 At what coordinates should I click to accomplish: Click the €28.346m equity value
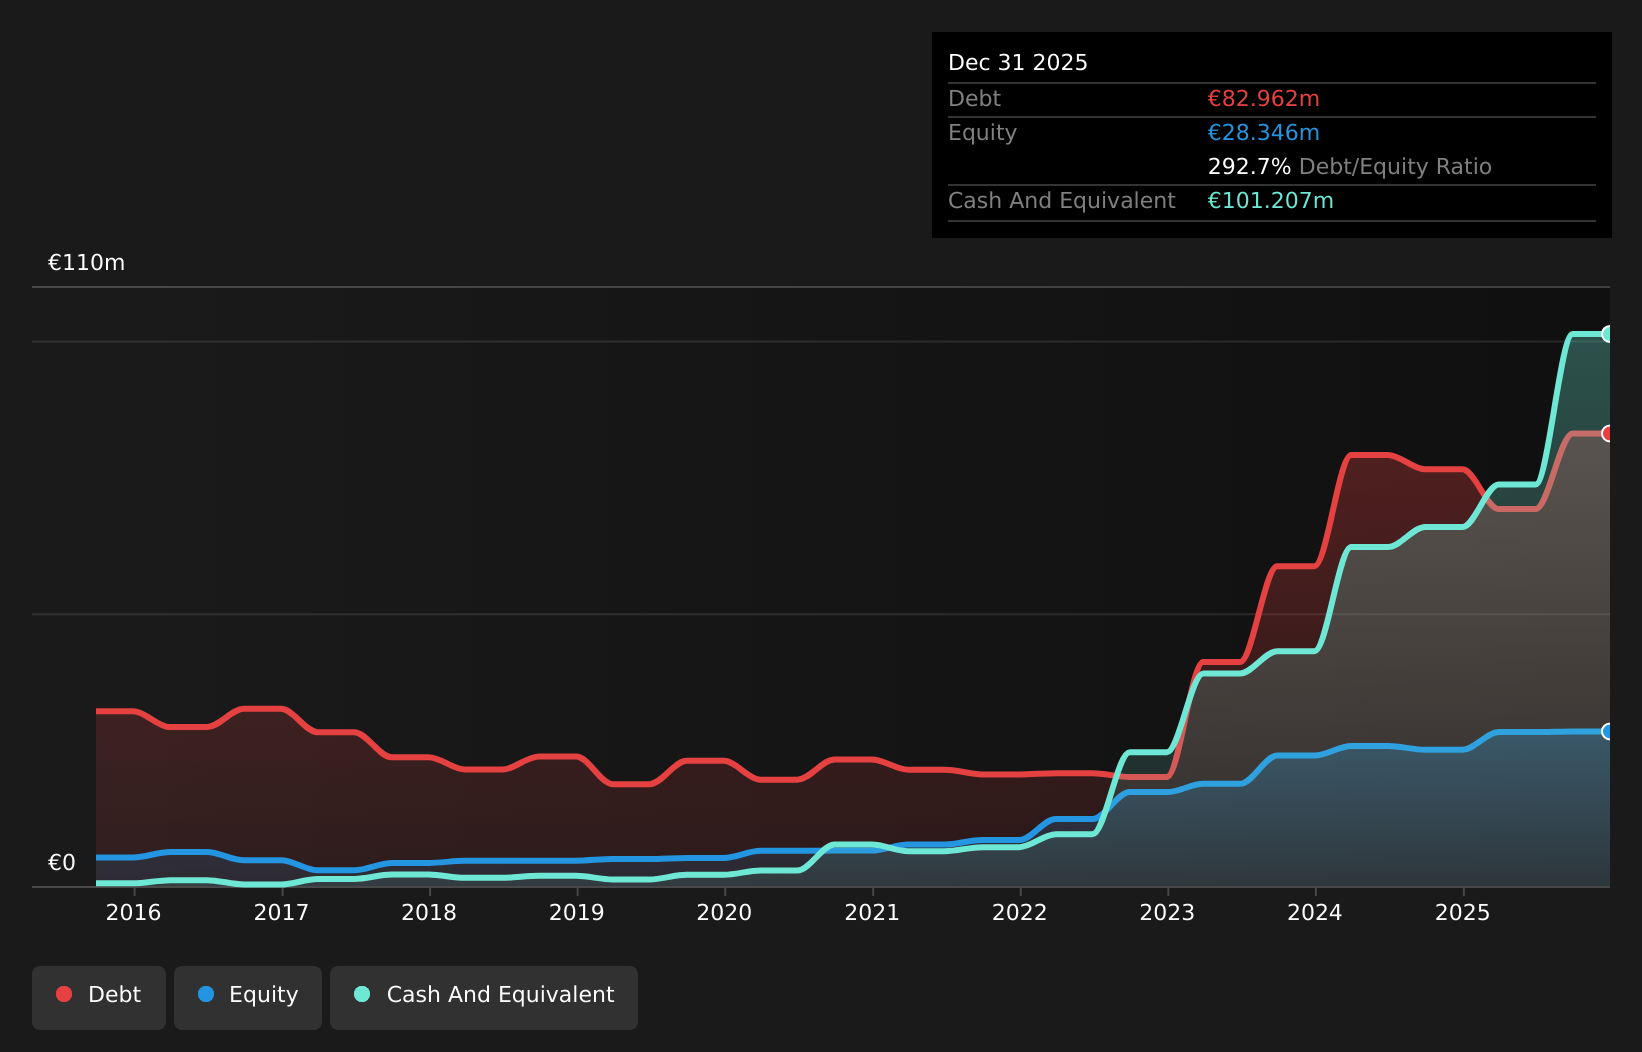(1263, 133)
